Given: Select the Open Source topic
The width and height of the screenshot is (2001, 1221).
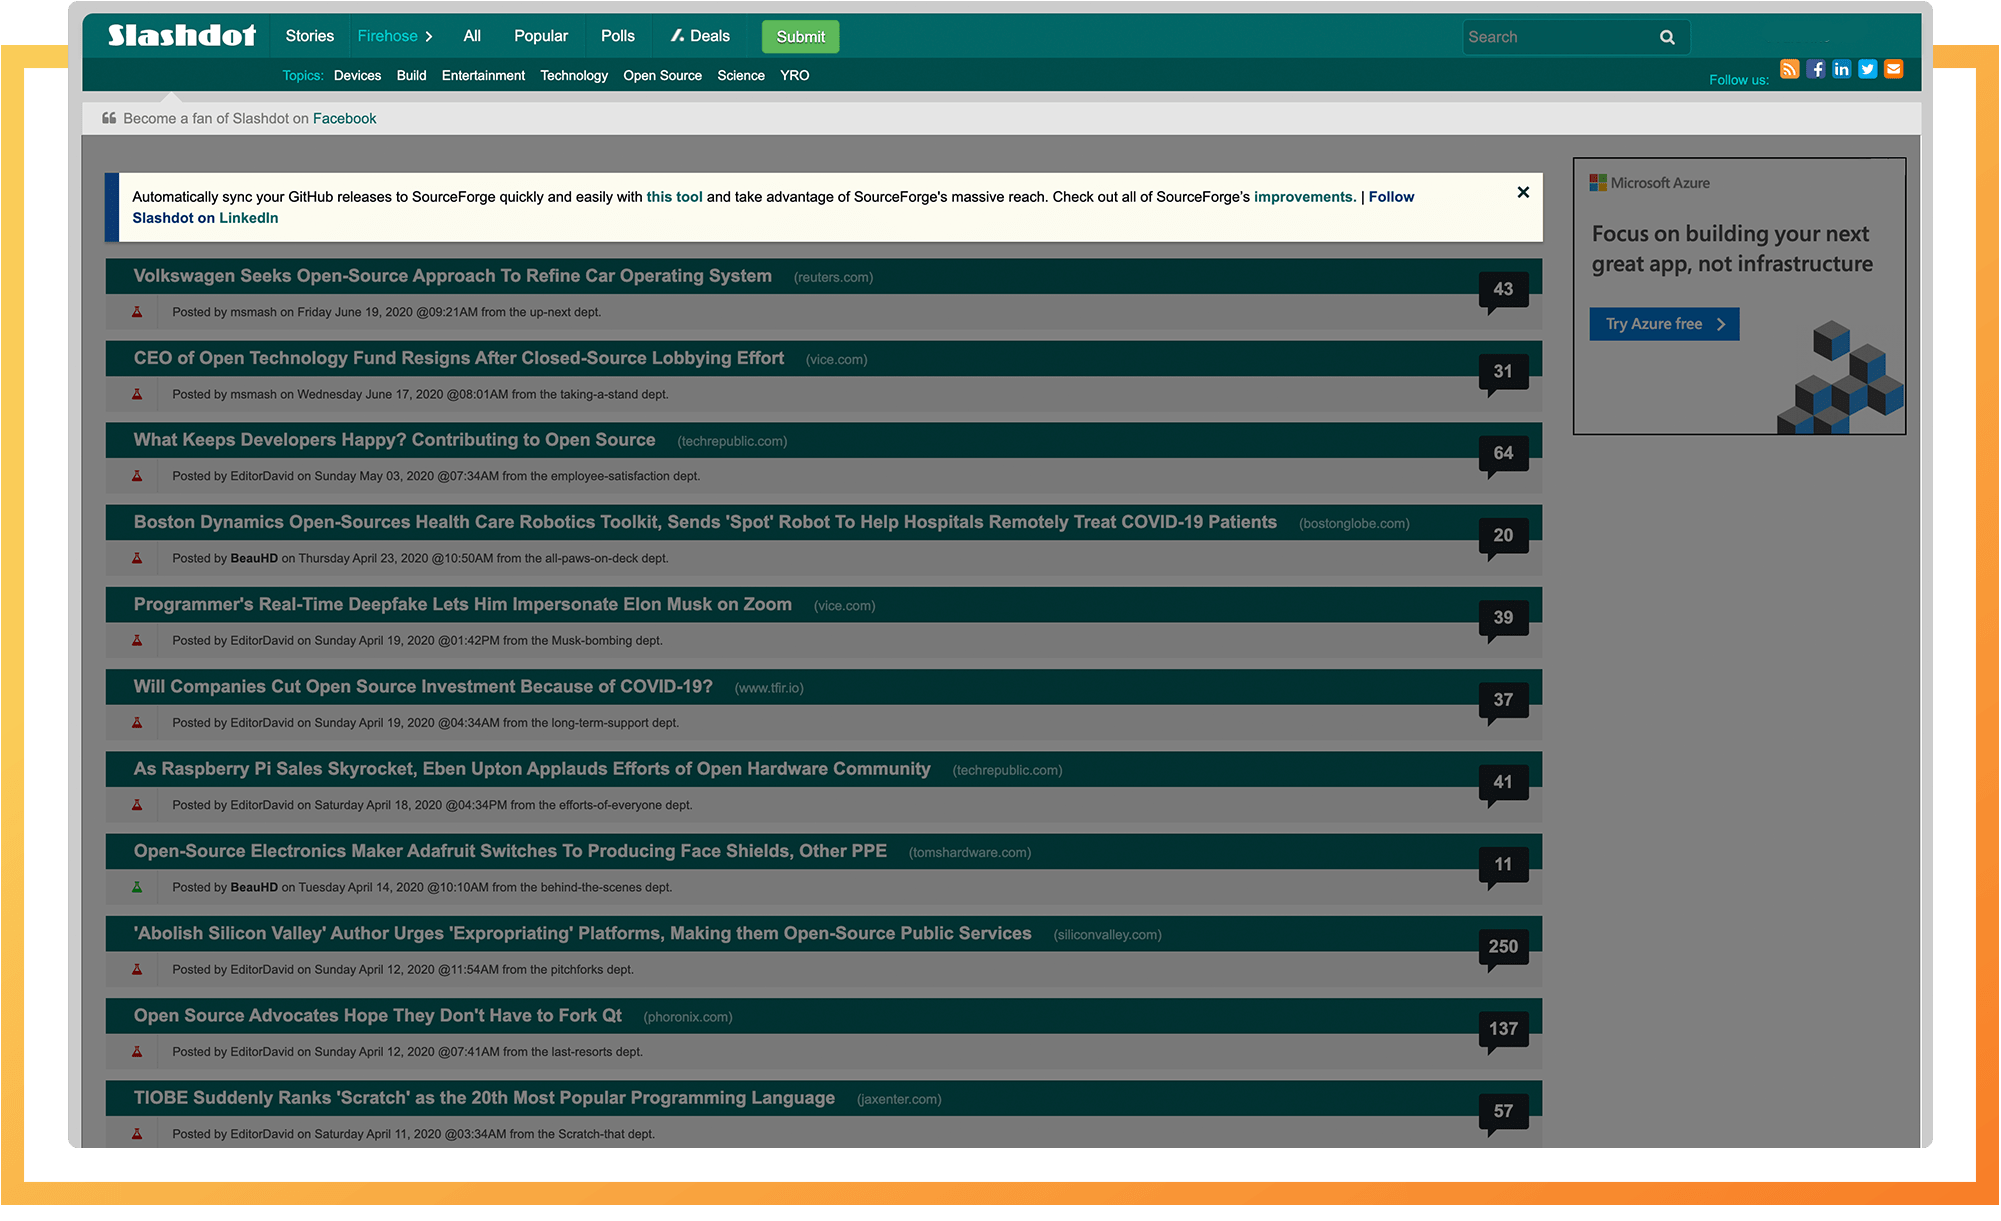Looking at the screenshot, I should click(662, 76).
